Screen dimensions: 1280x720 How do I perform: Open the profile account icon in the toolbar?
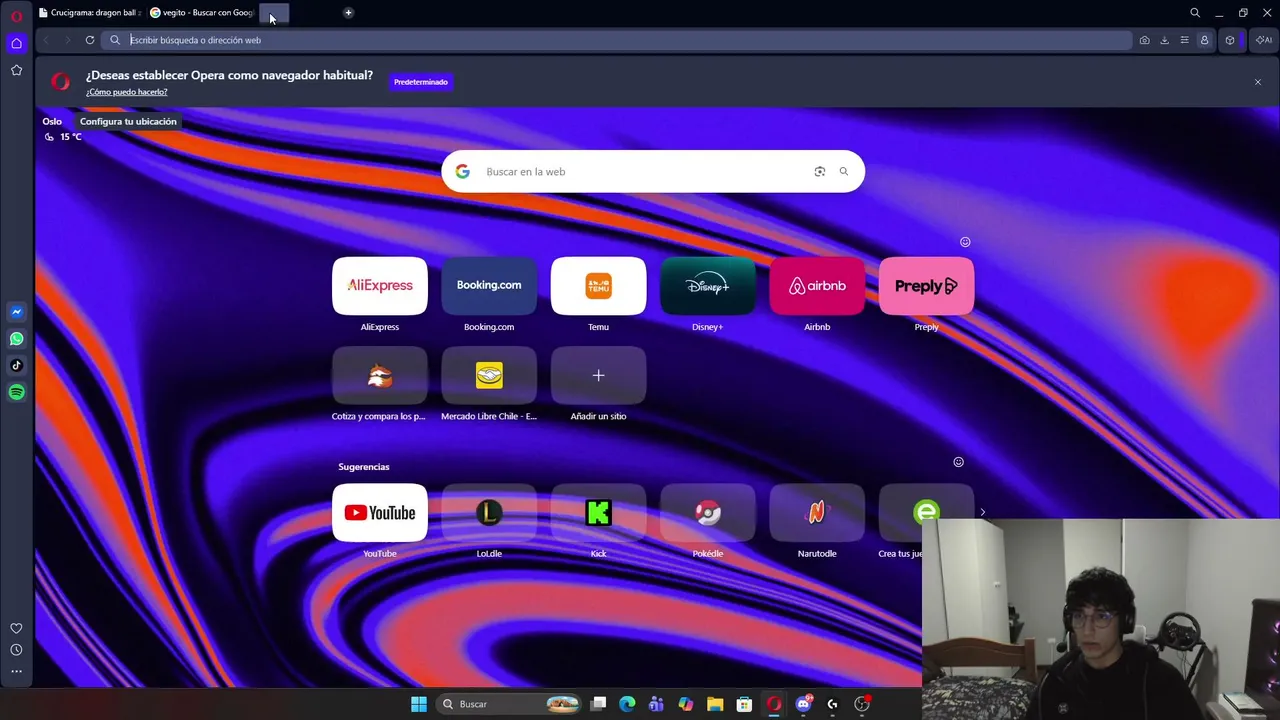point(1204,40)
